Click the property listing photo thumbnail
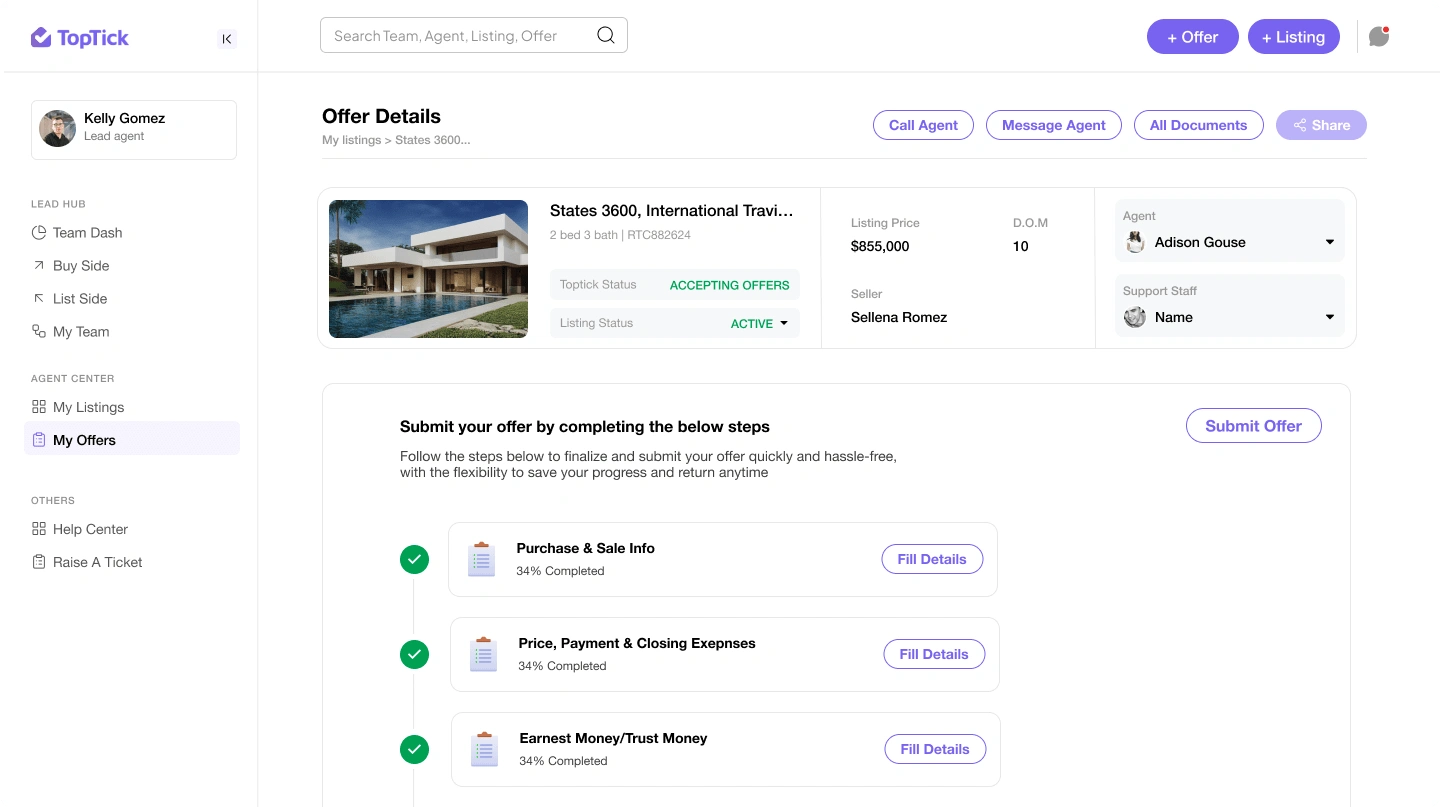The height and width of the screenshot is (807, 1440). 428,269
